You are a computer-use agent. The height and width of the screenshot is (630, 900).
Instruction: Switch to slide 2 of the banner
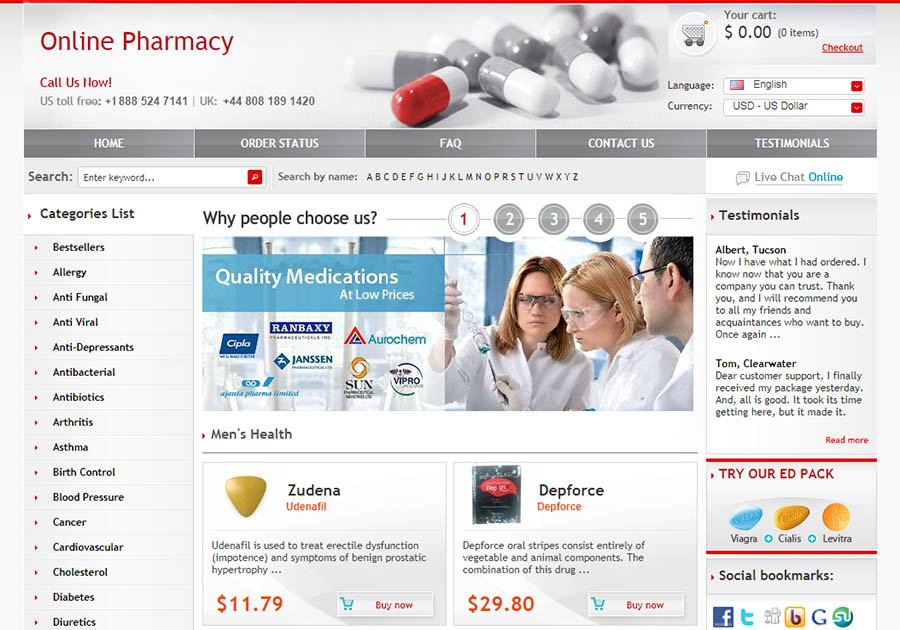(509, 219)
